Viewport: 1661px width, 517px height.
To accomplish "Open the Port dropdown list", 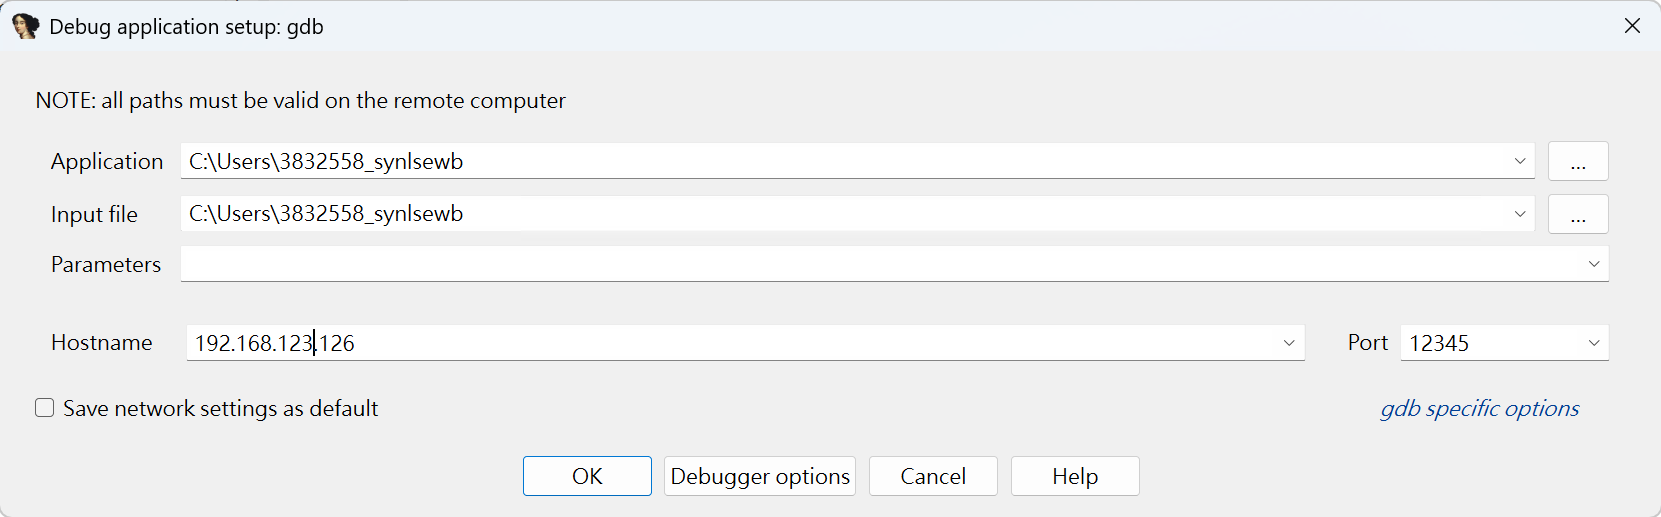I will 1593,343.
